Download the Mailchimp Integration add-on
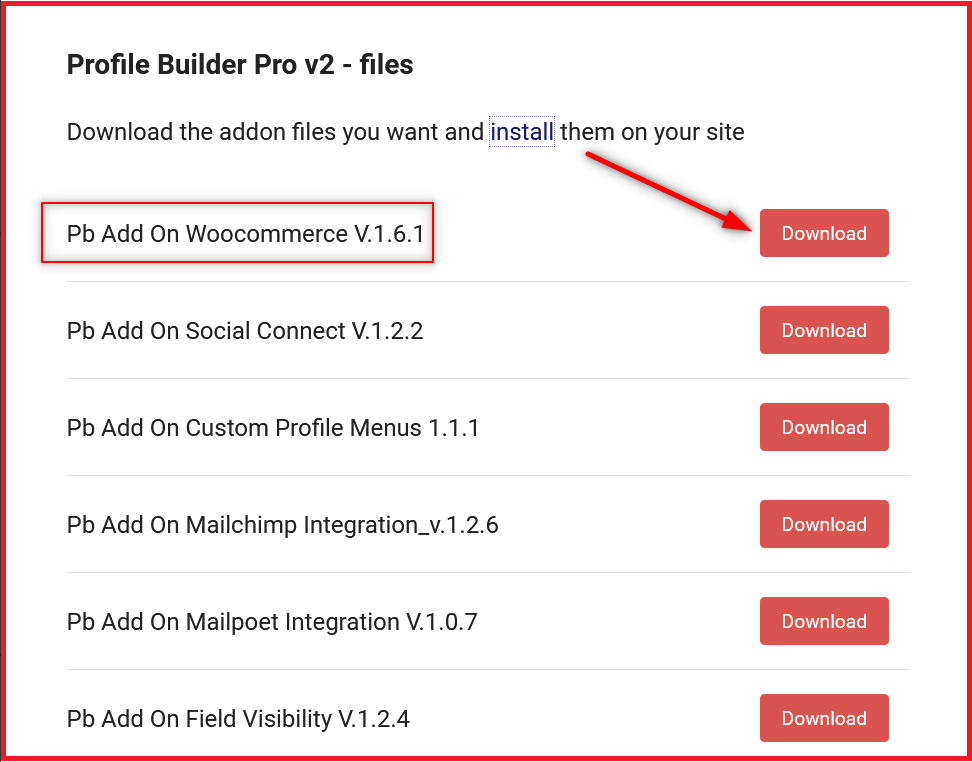 [x=824, y=524]
